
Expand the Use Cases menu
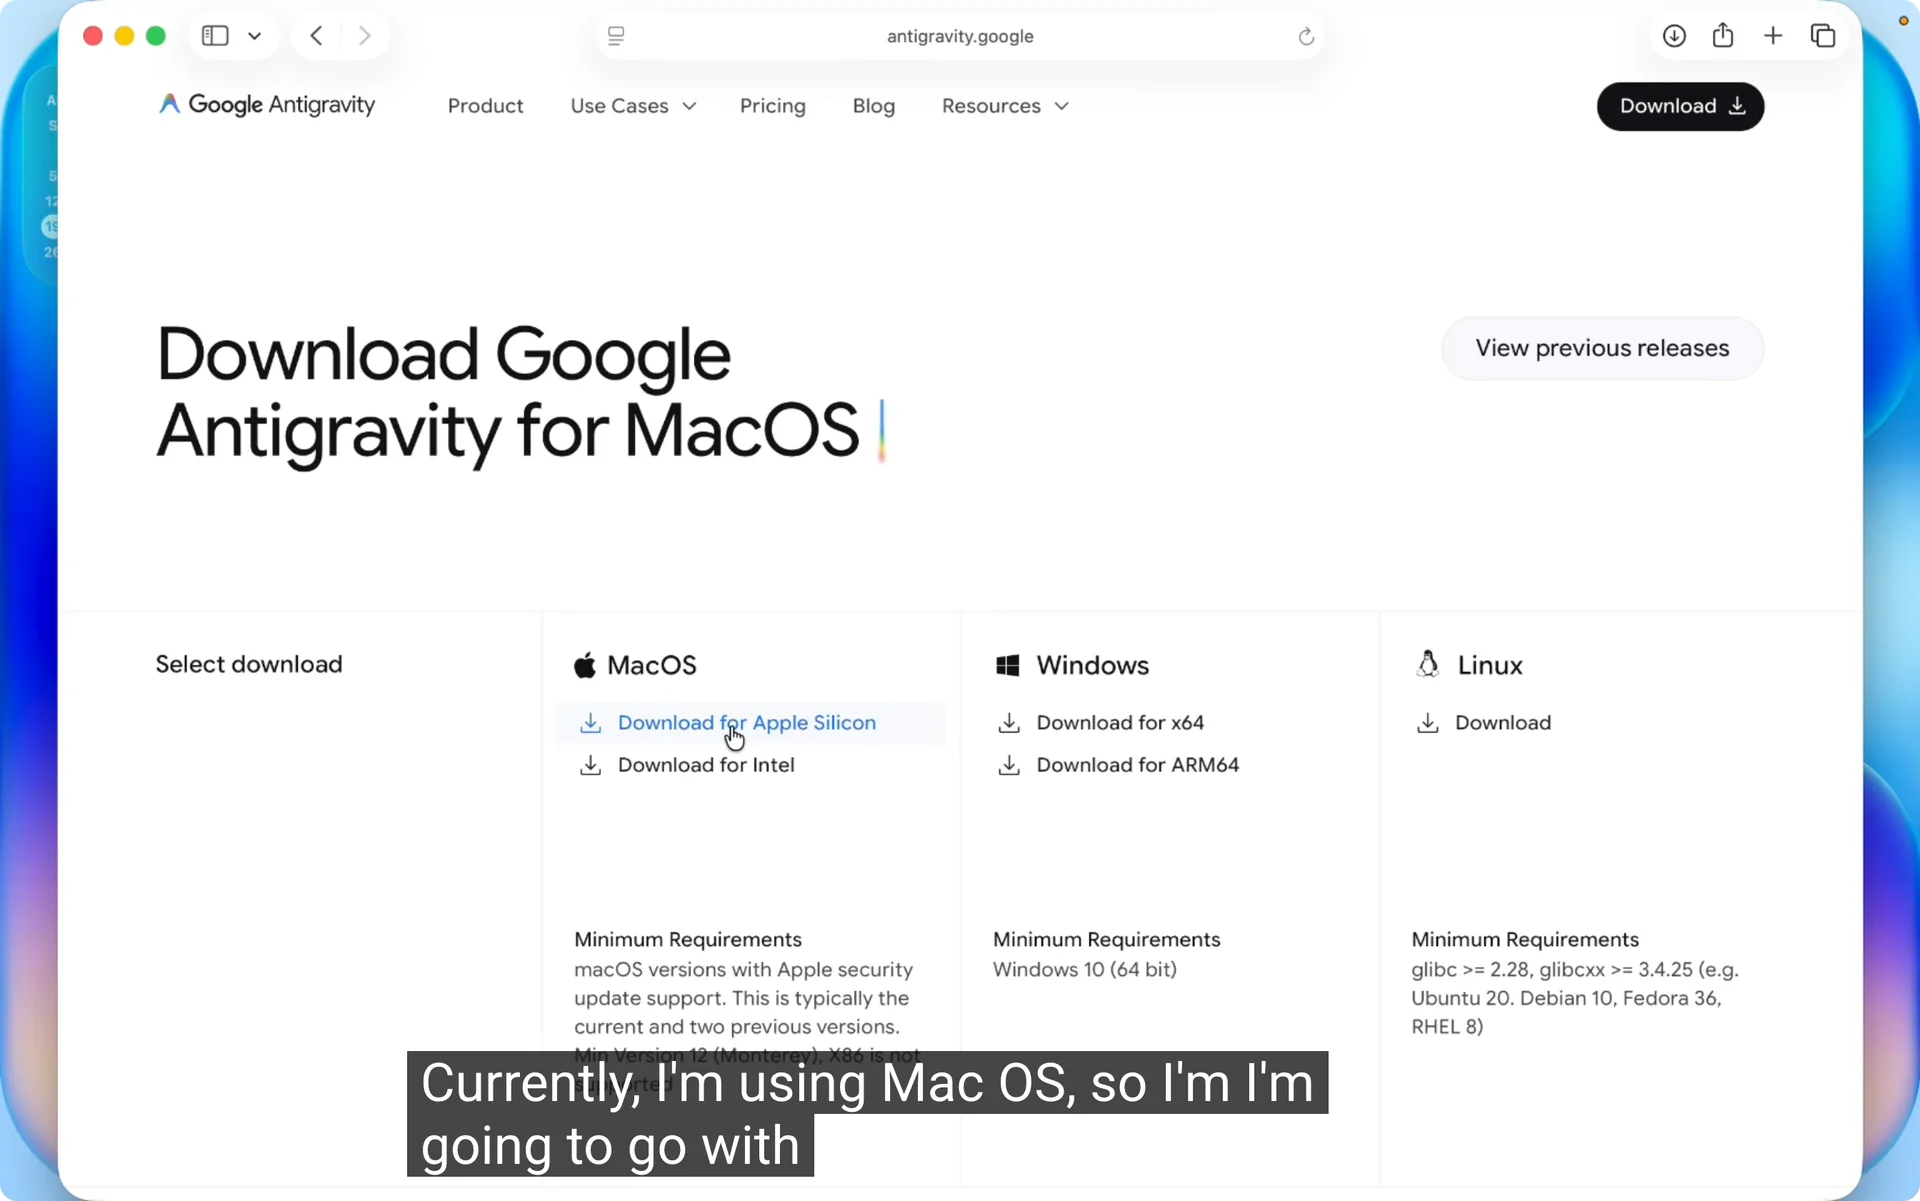[x=633, y=106]
